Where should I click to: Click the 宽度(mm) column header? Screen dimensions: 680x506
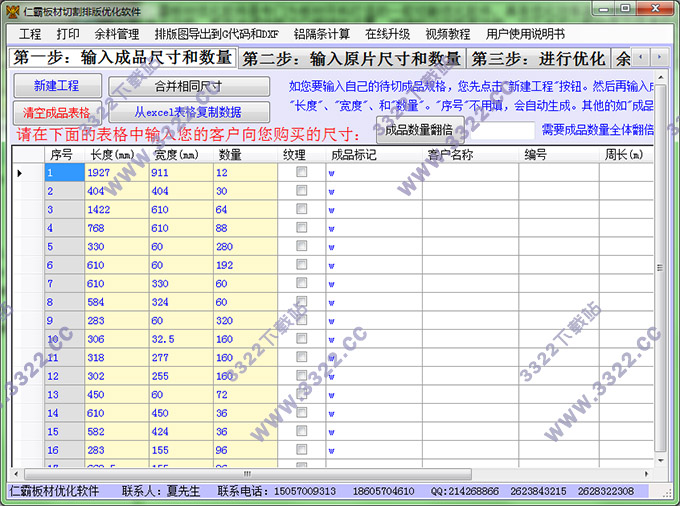(x=181, y=154)
